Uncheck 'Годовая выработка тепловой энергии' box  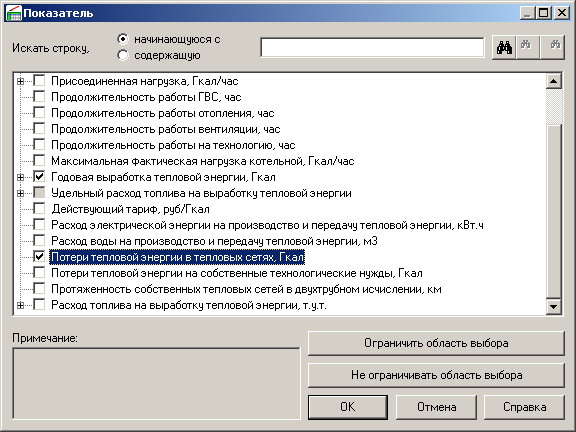point(39,177)
